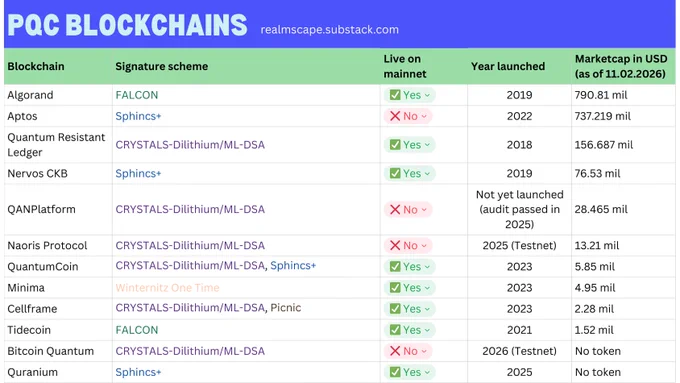Click Sphincs+ in the Quranium row
This screenshot has width=680, height=383.
click(138, 372)
